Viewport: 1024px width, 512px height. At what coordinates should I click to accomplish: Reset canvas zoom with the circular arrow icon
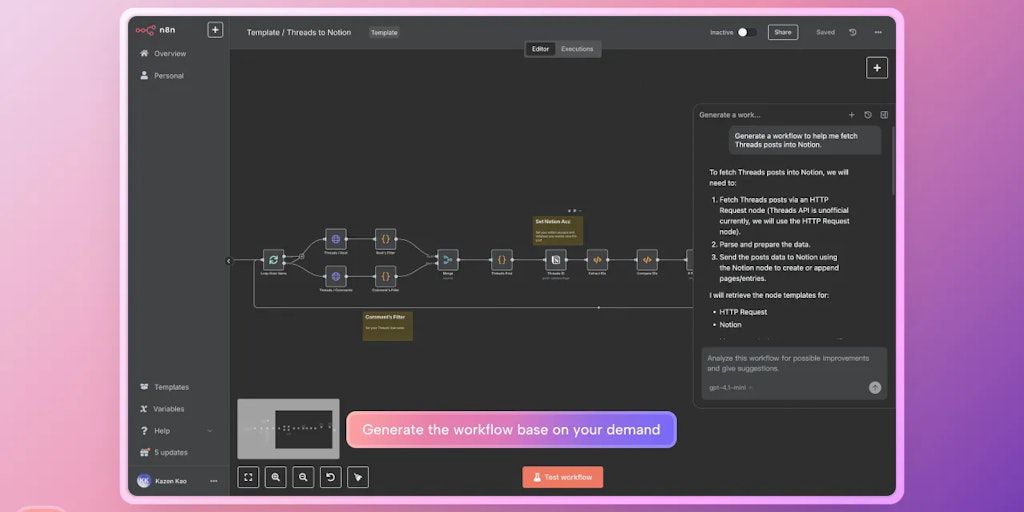[330, 477]
